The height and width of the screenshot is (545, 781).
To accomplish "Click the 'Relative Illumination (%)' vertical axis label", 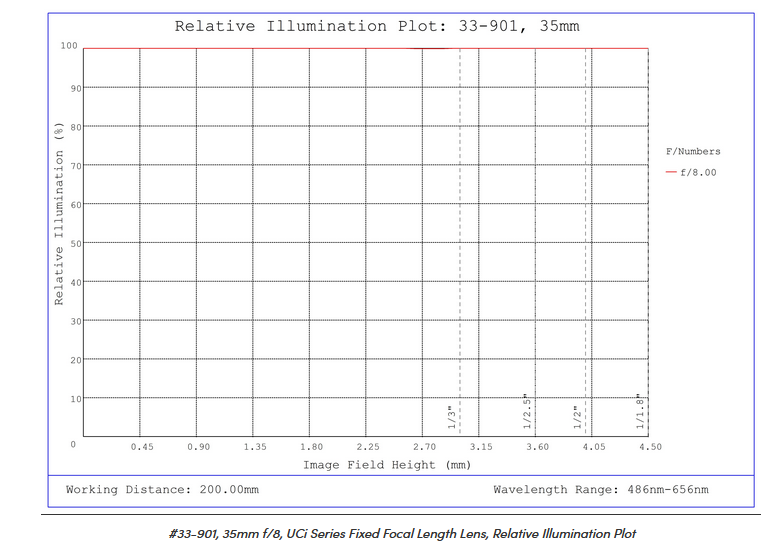I will 59,213.
